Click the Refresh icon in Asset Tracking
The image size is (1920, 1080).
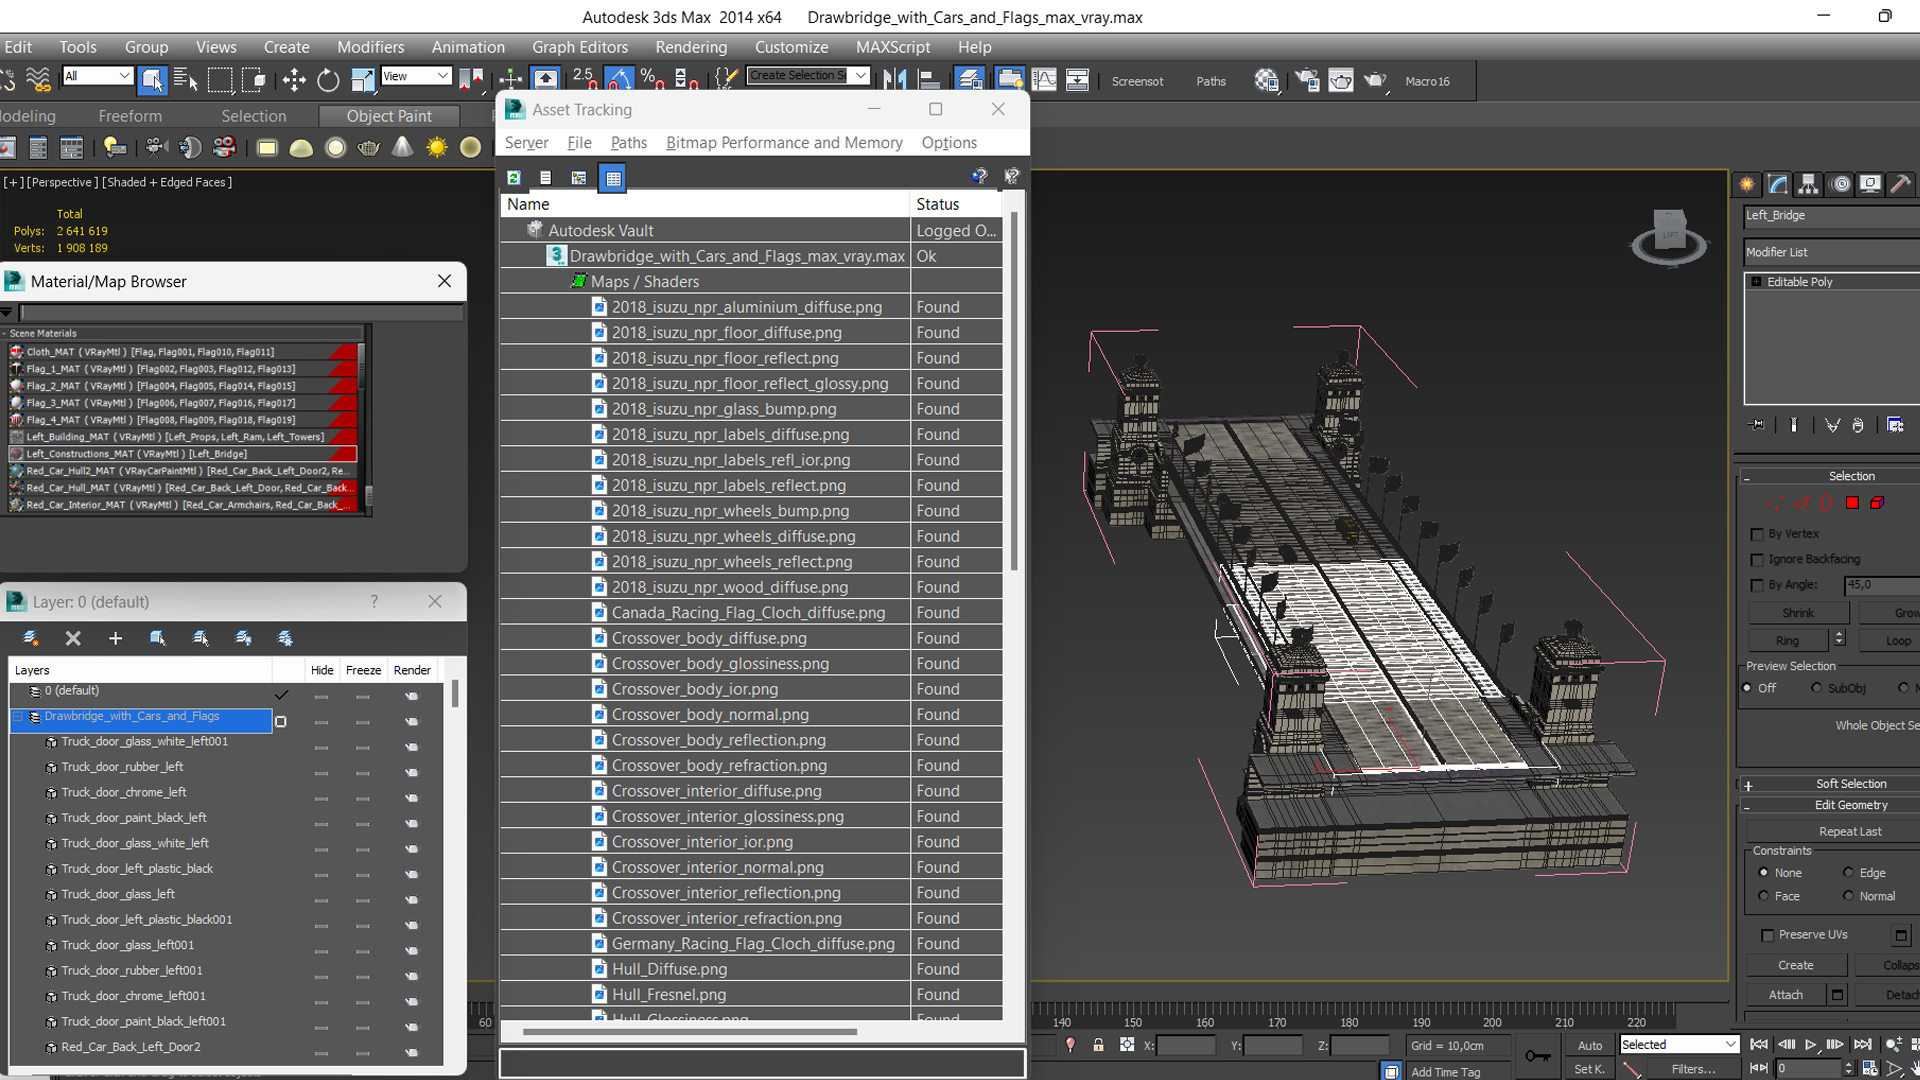514,177
